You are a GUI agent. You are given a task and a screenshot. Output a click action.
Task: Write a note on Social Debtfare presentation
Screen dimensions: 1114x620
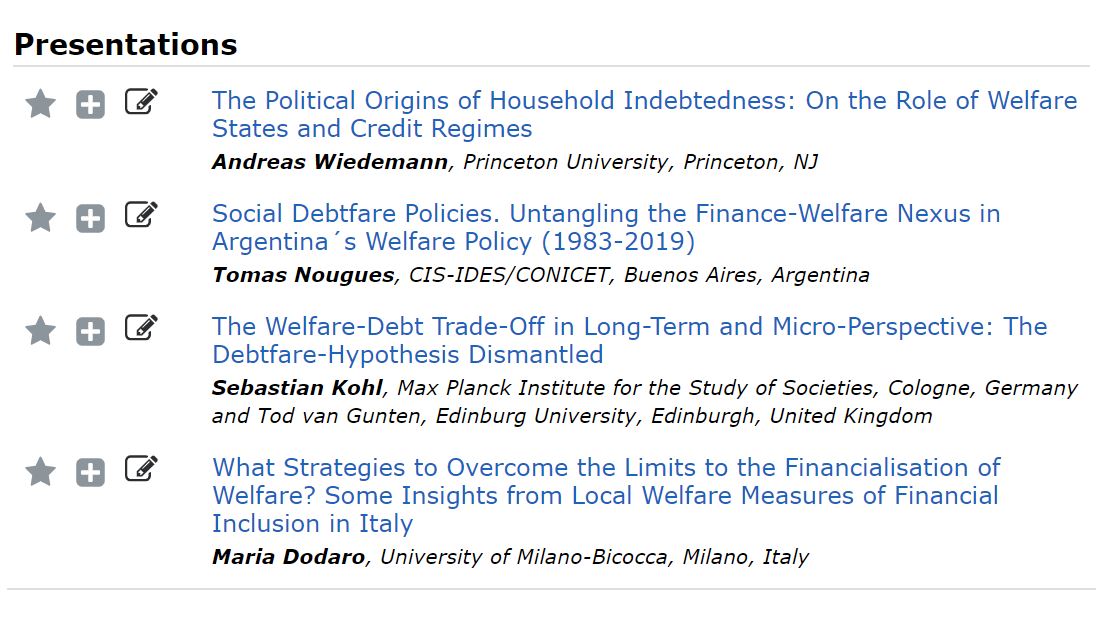click(141, 215)
